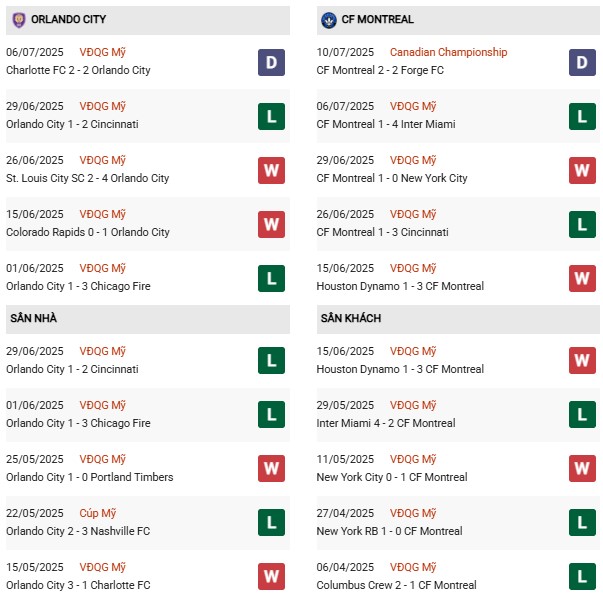Viewport: 603px width, 597px height.
Task: Click win badge for St. Louis City match
Action: [271, 170]
